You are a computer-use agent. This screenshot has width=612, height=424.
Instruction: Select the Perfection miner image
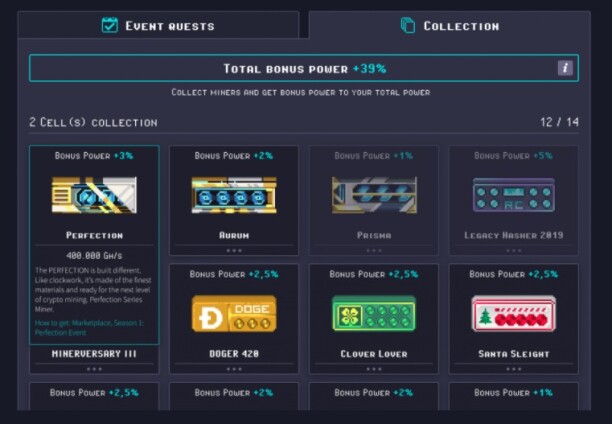click(x=94, y=195)
